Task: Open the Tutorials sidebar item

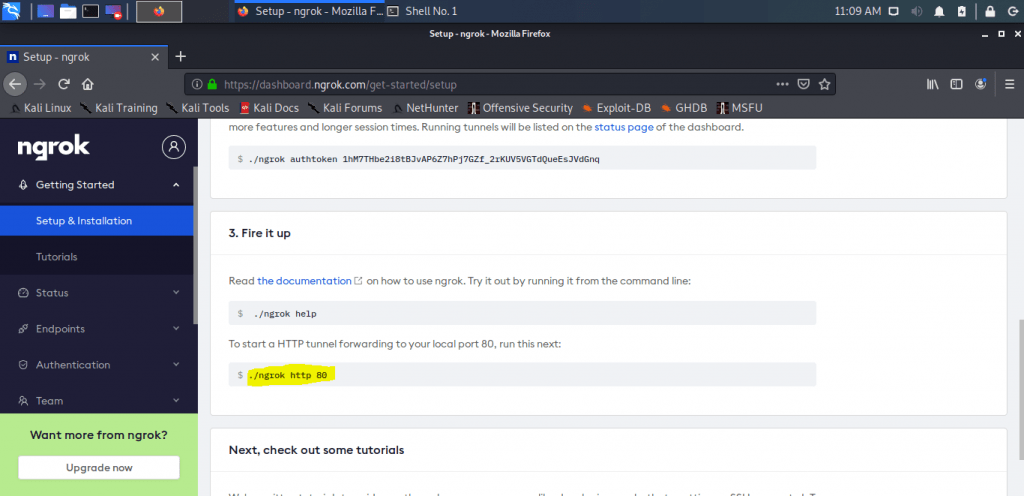Action: point(57,257)
